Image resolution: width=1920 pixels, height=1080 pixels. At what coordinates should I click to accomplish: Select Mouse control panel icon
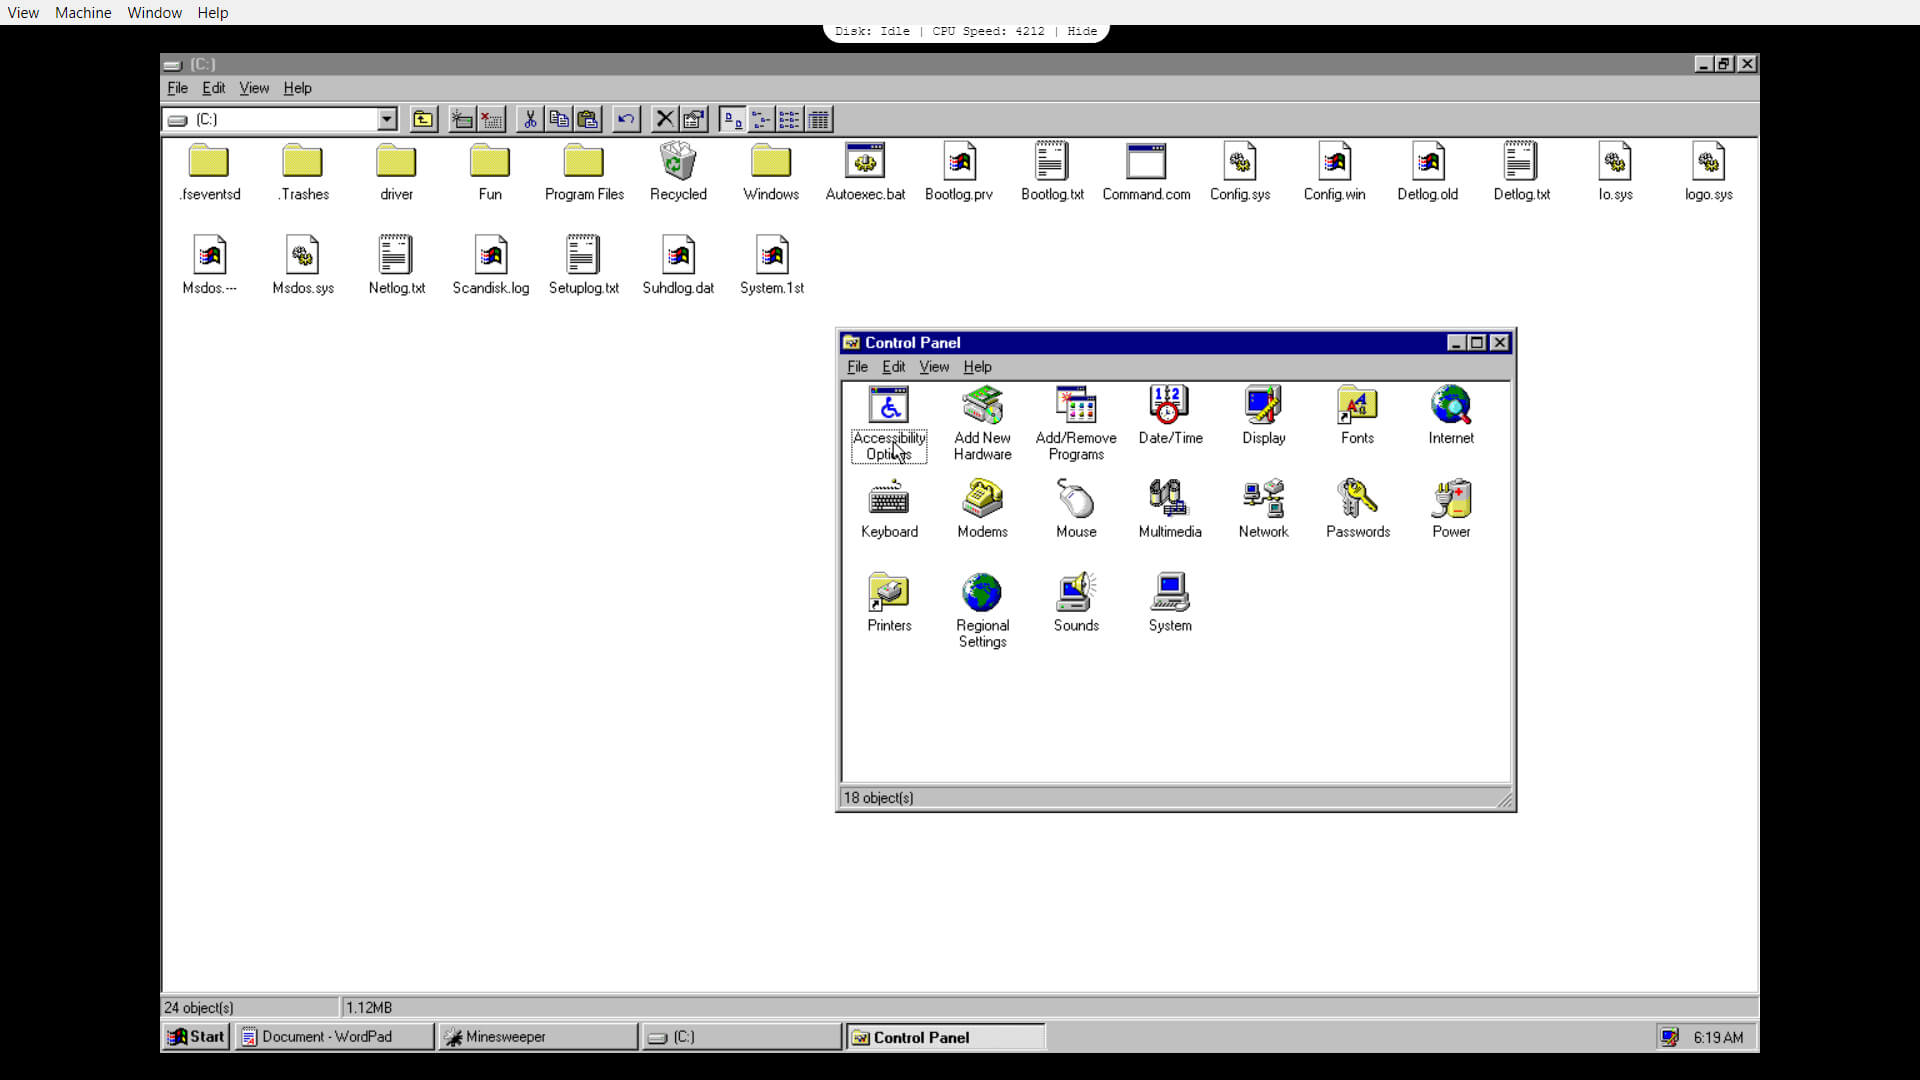click(x=1076, y=510)
